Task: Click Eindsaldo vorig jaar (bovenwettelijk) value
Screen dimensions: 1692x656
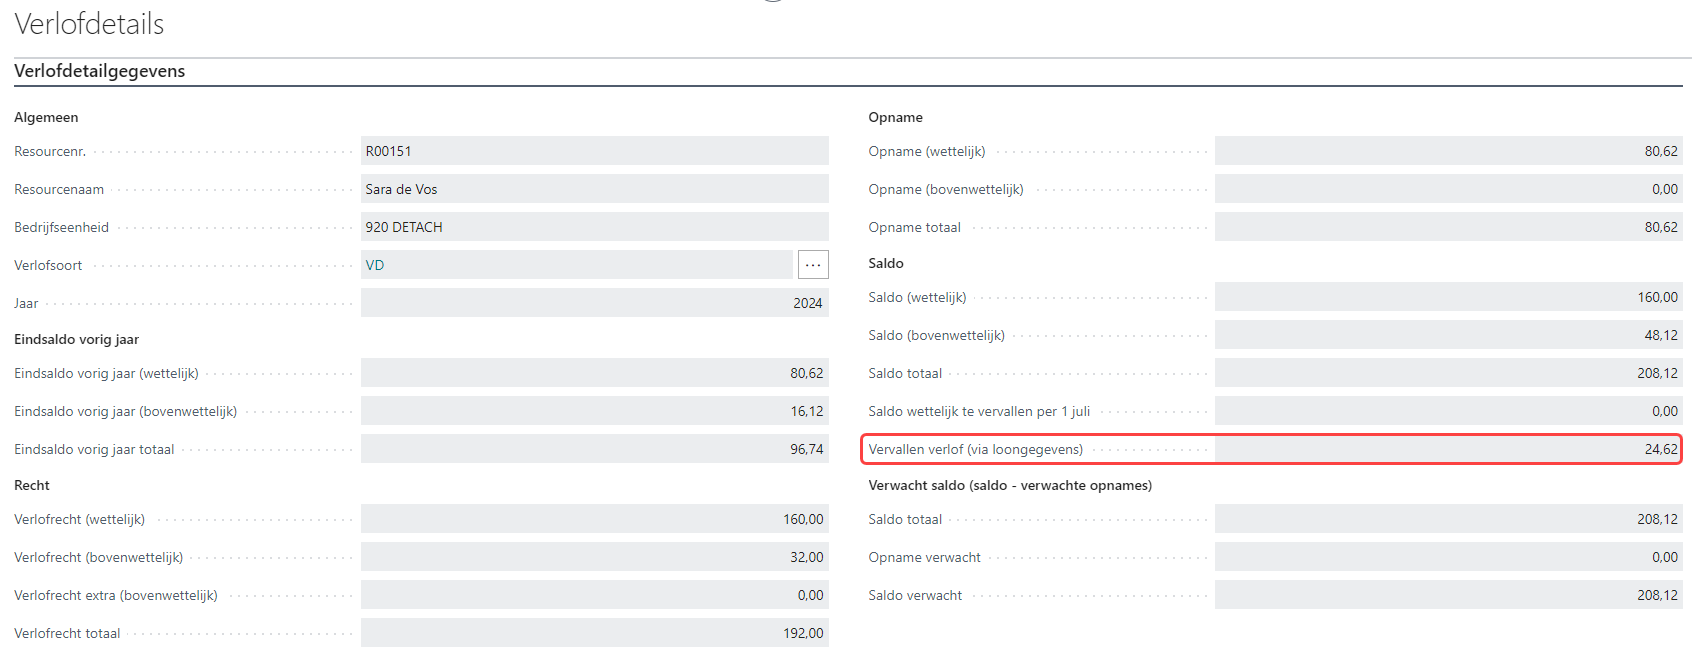Action: (x=594, y=411)
